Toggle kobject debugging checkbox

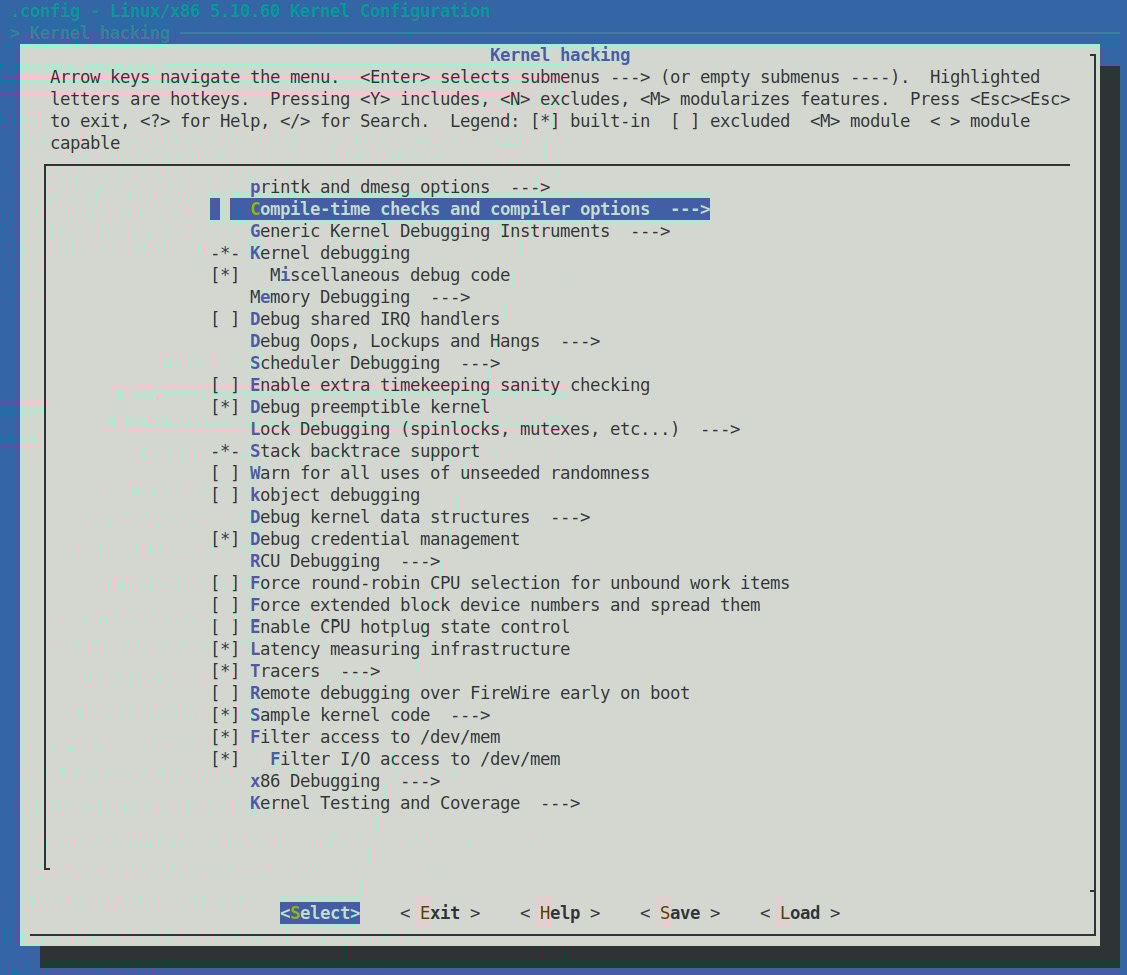(x=225, y=495)
